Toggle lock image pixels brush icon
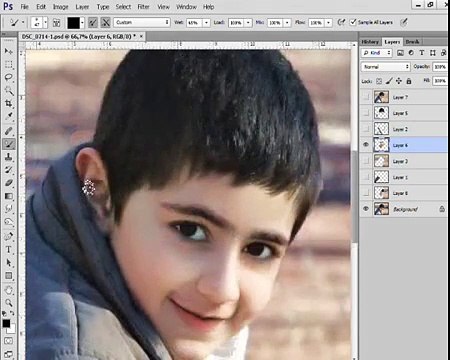Viewport: 450px width, 360px height. point(389,81)
